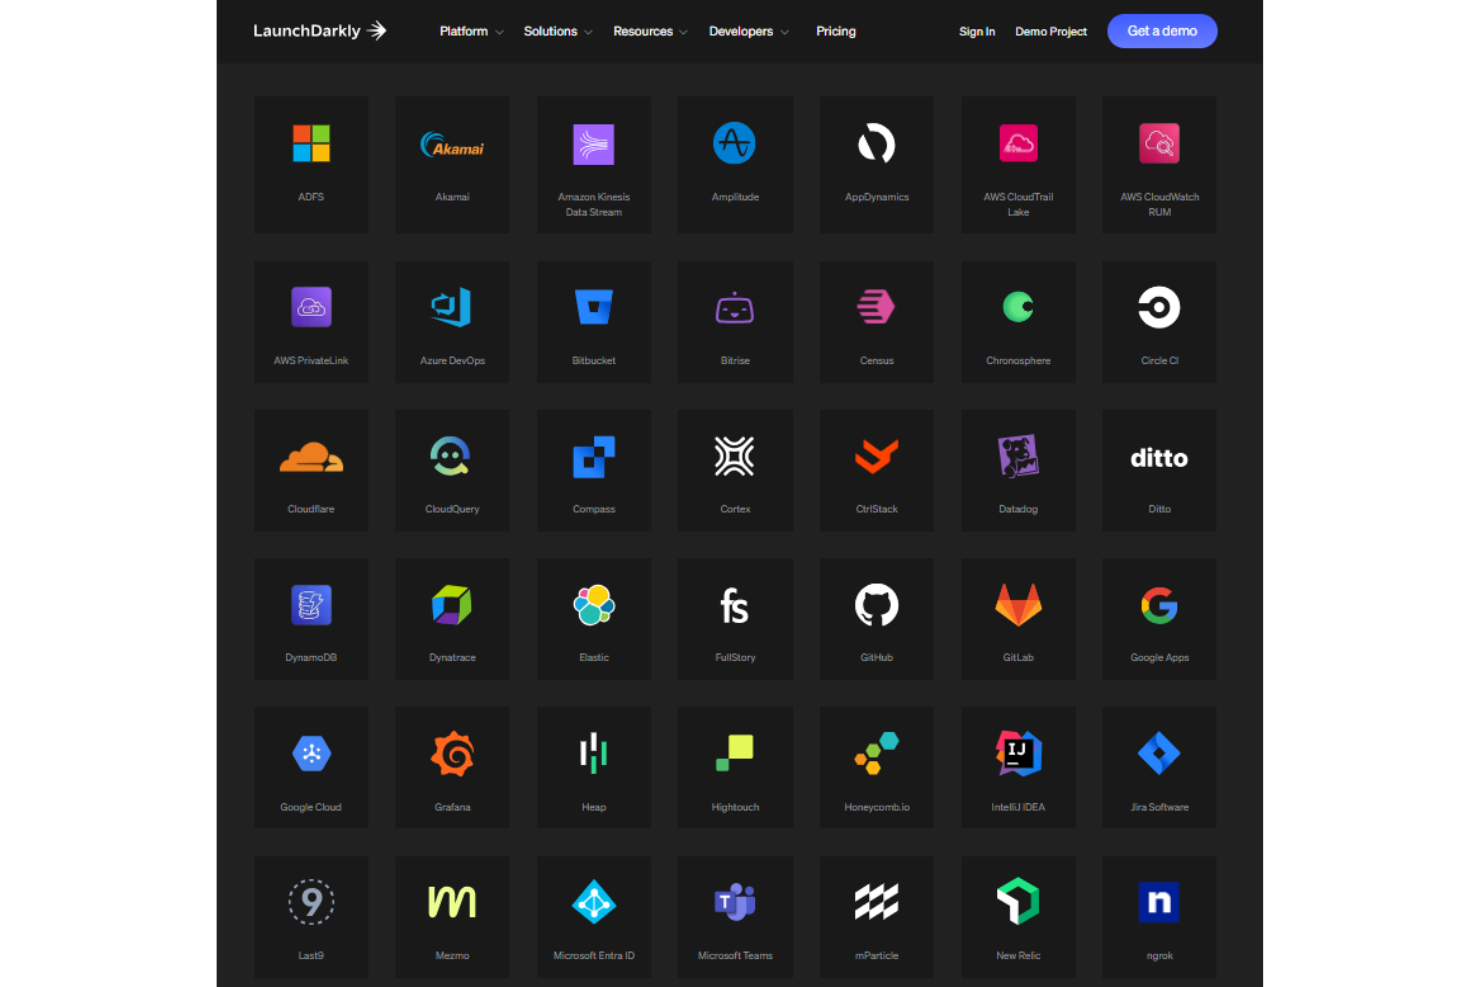1480x987 pixels.
Task: Click the AWS PrivateLink label
Action: click(x=311, y=360)
